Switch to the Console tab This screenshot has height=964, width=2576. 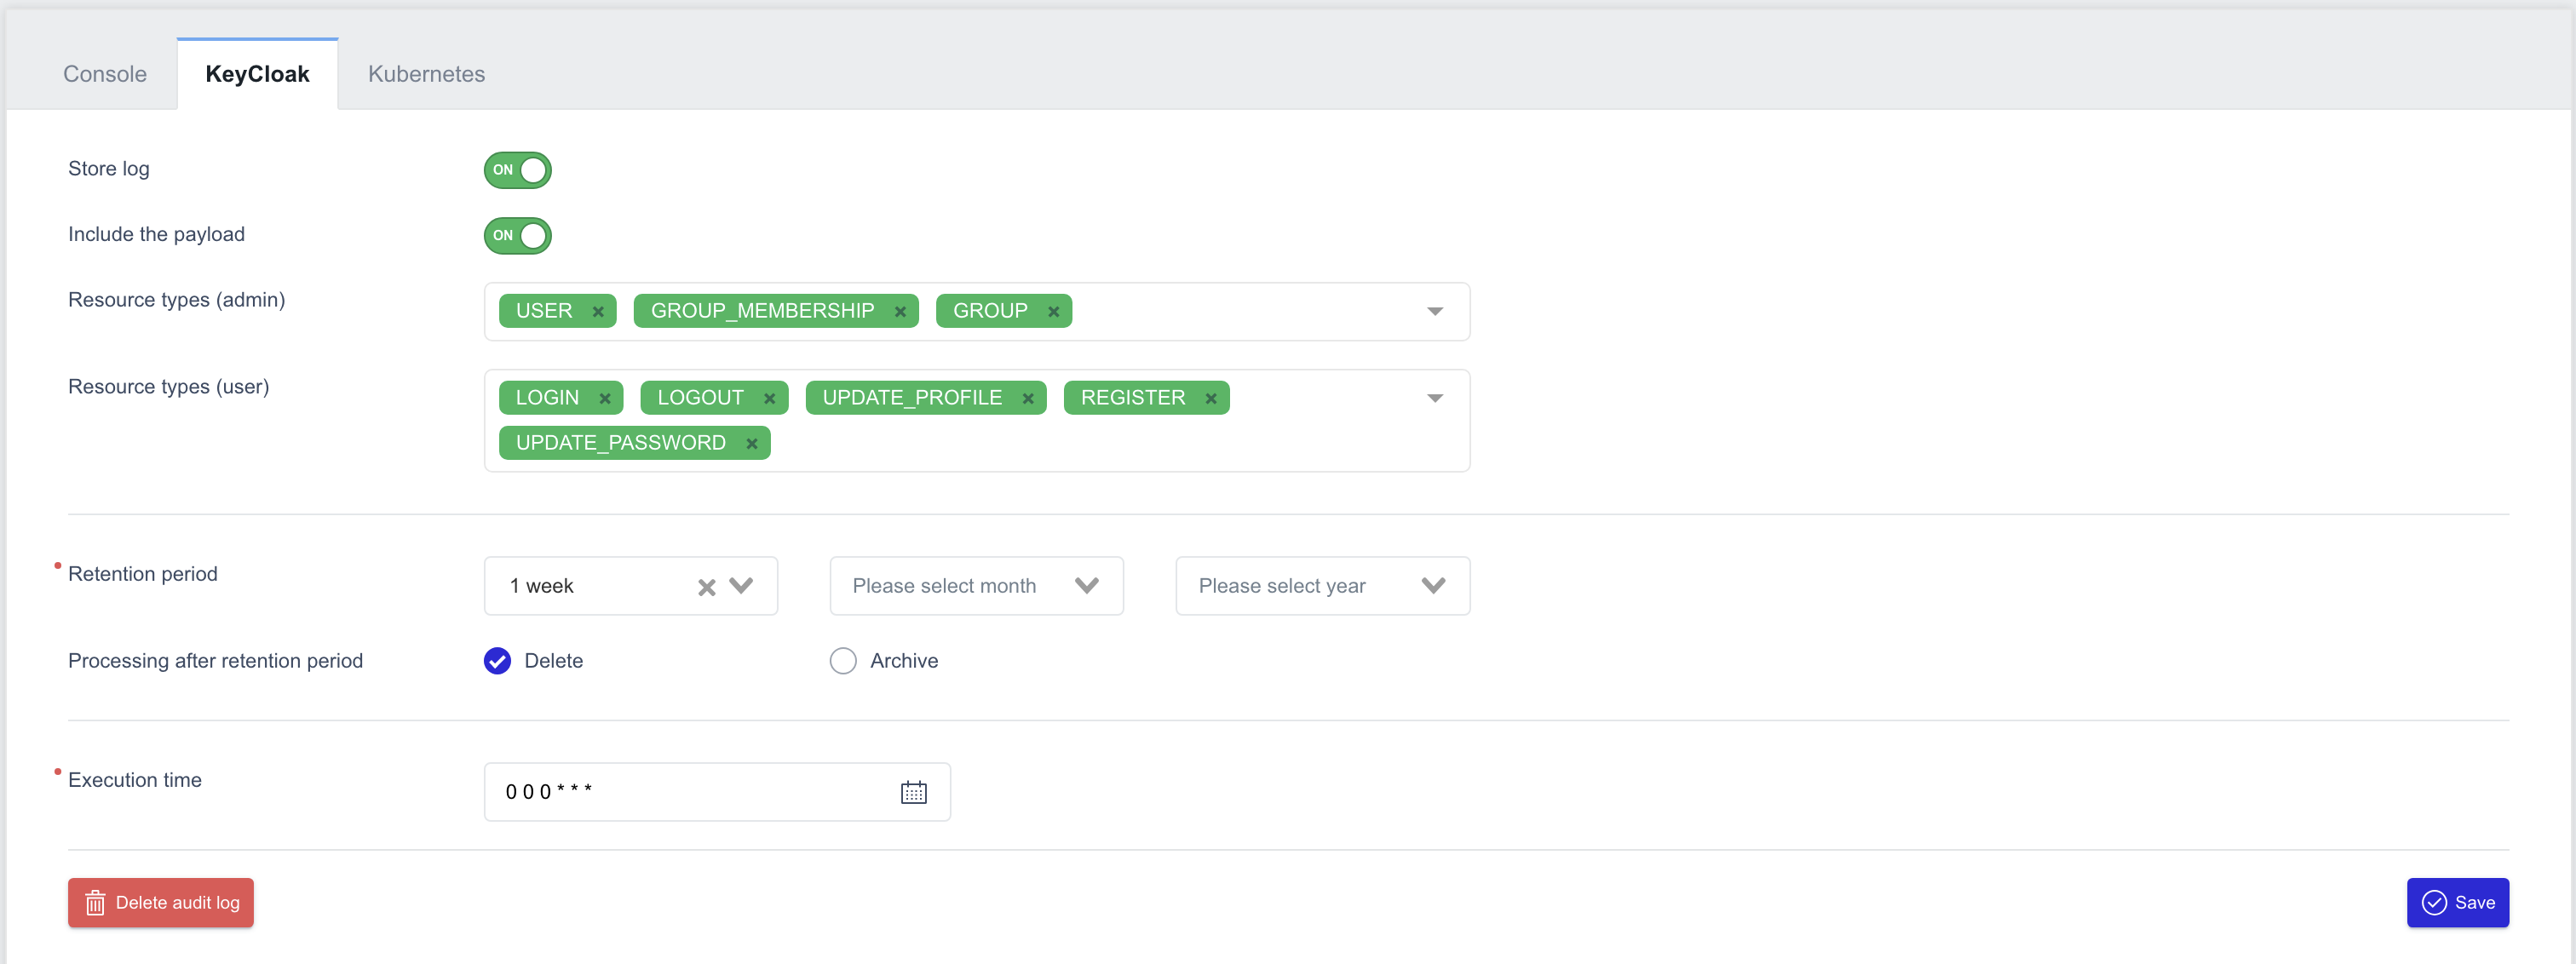(x=105, y=74)
